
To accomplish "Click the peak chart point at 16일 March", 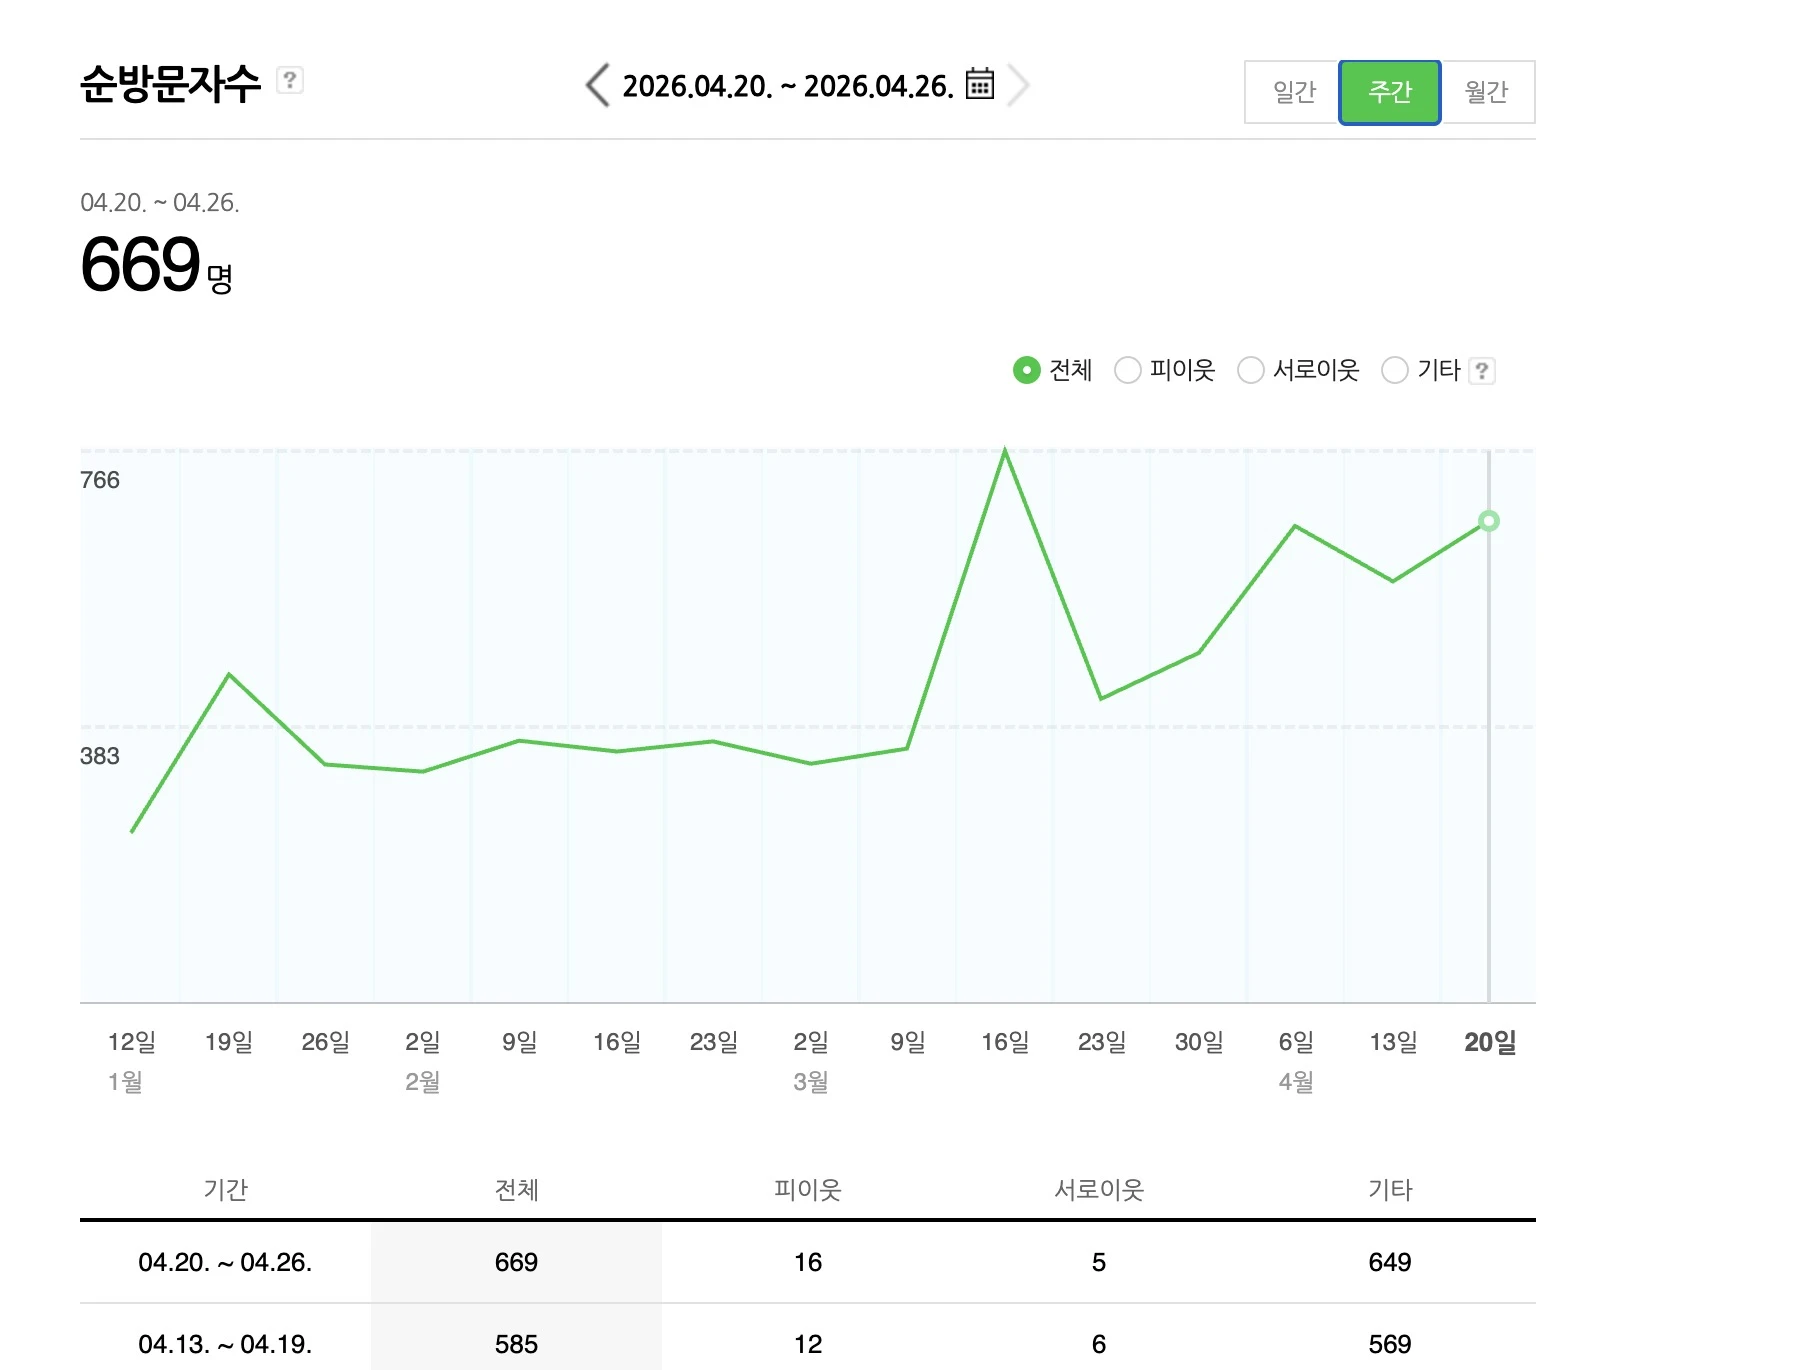I will pos(1005,451).
